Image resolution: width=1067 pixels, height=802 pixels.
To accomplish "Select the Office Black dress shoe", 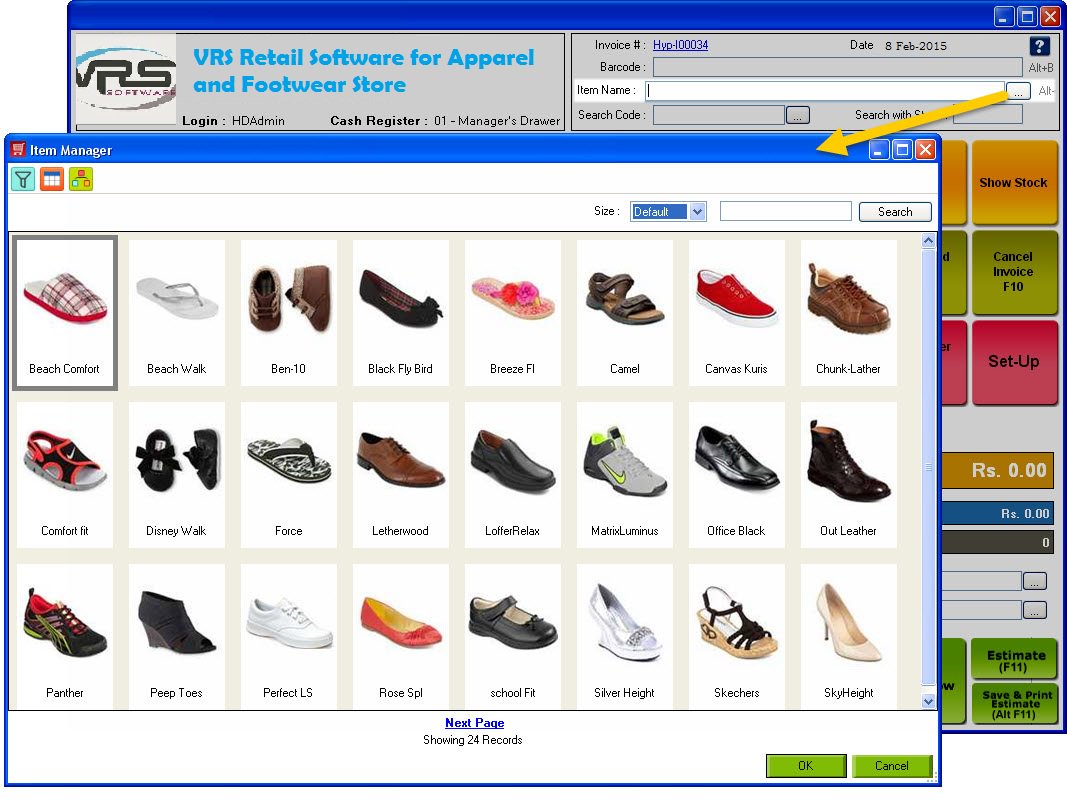I will point(736,475).
